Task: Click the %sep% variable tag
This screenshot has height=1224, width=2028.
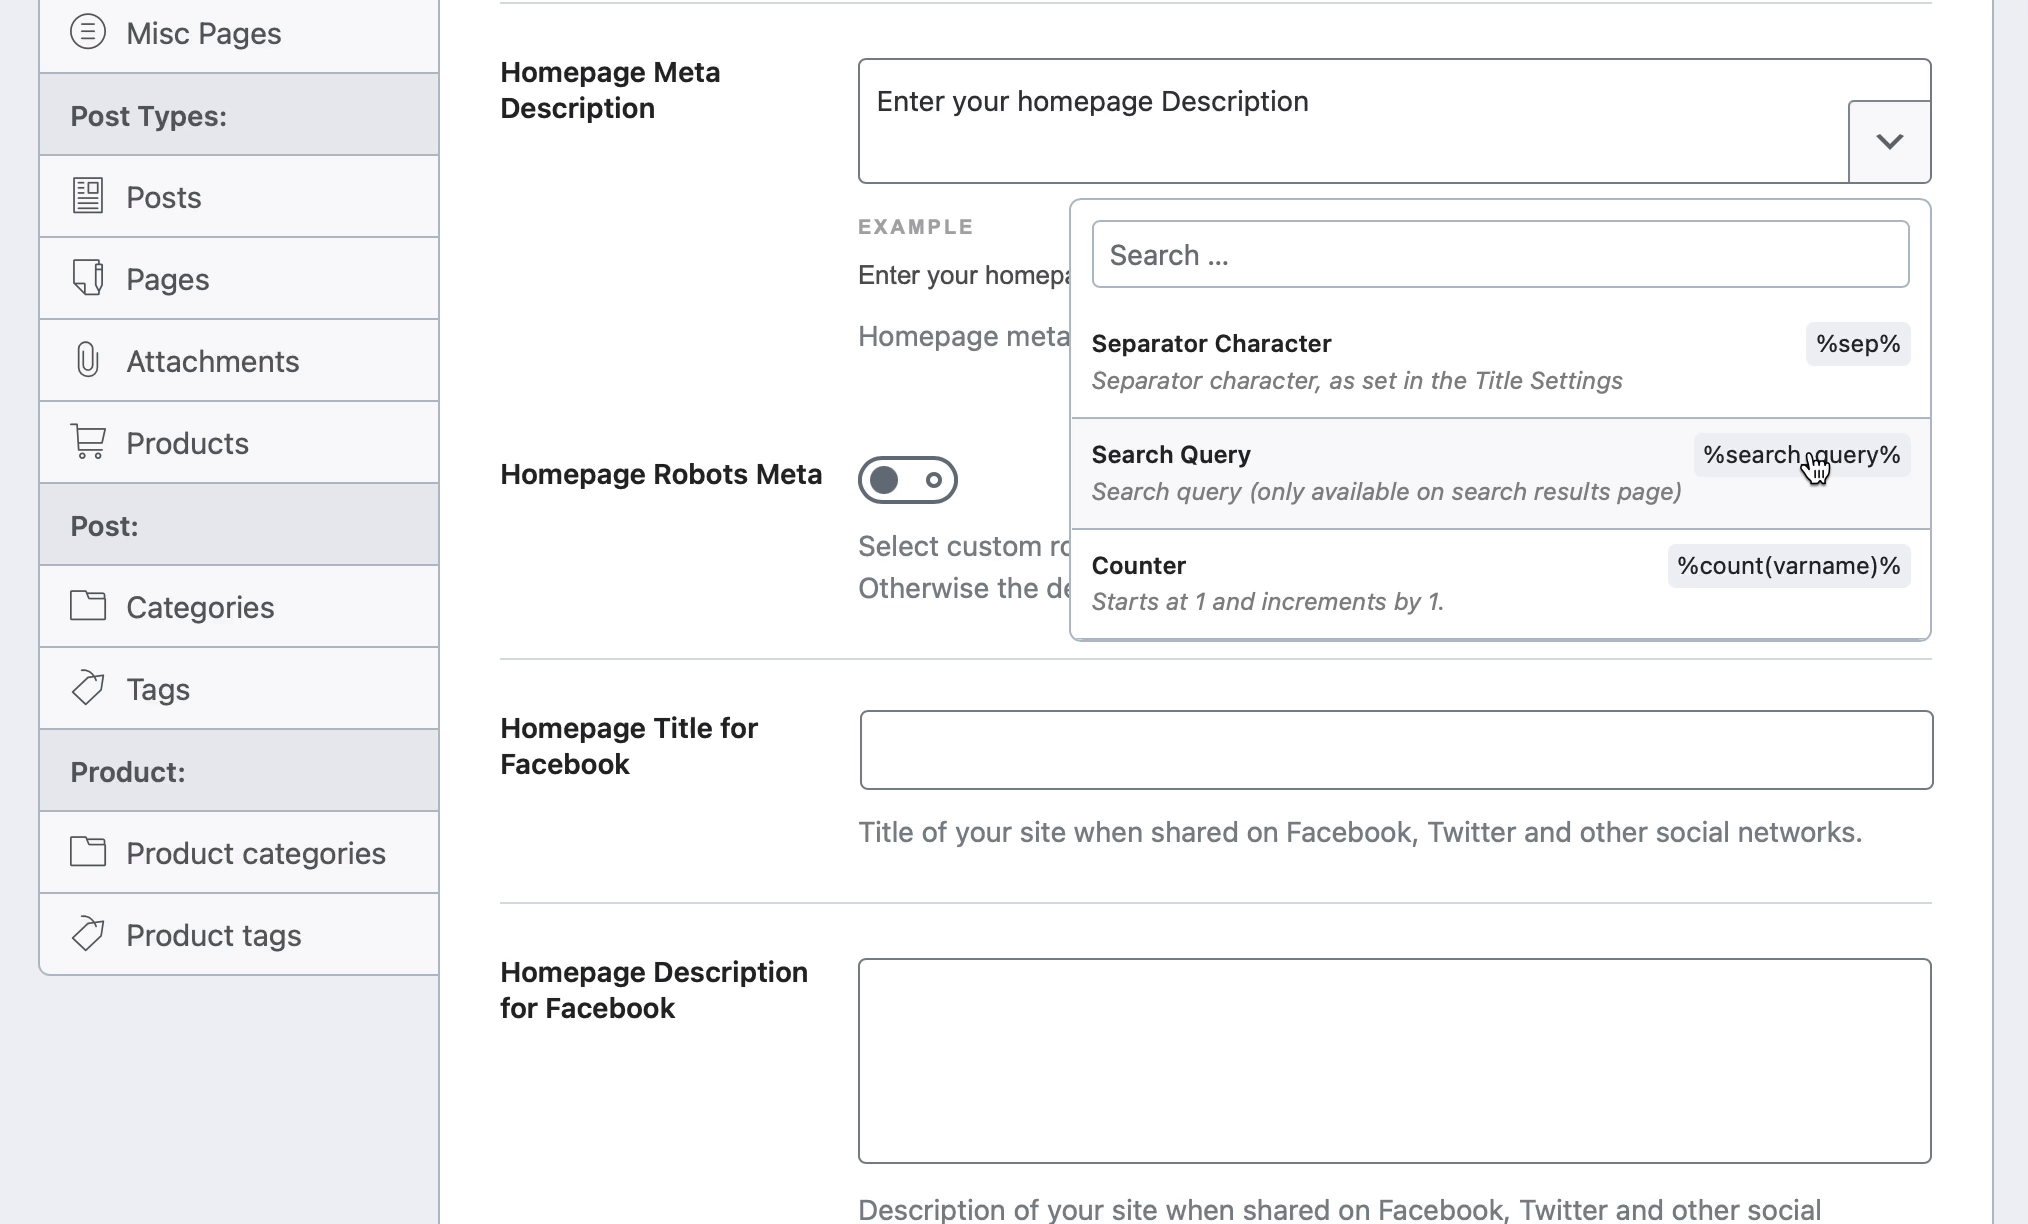Action: click(x=1858, y=344)
